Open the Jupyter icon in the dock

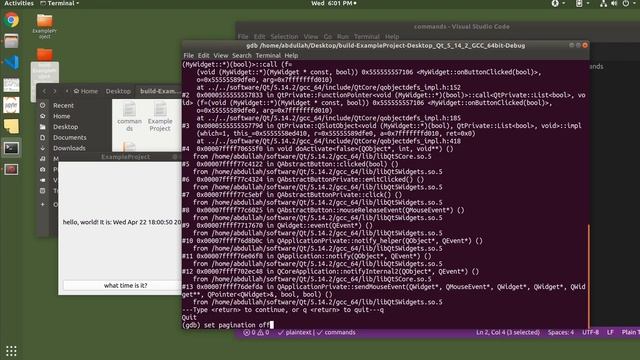11,105
